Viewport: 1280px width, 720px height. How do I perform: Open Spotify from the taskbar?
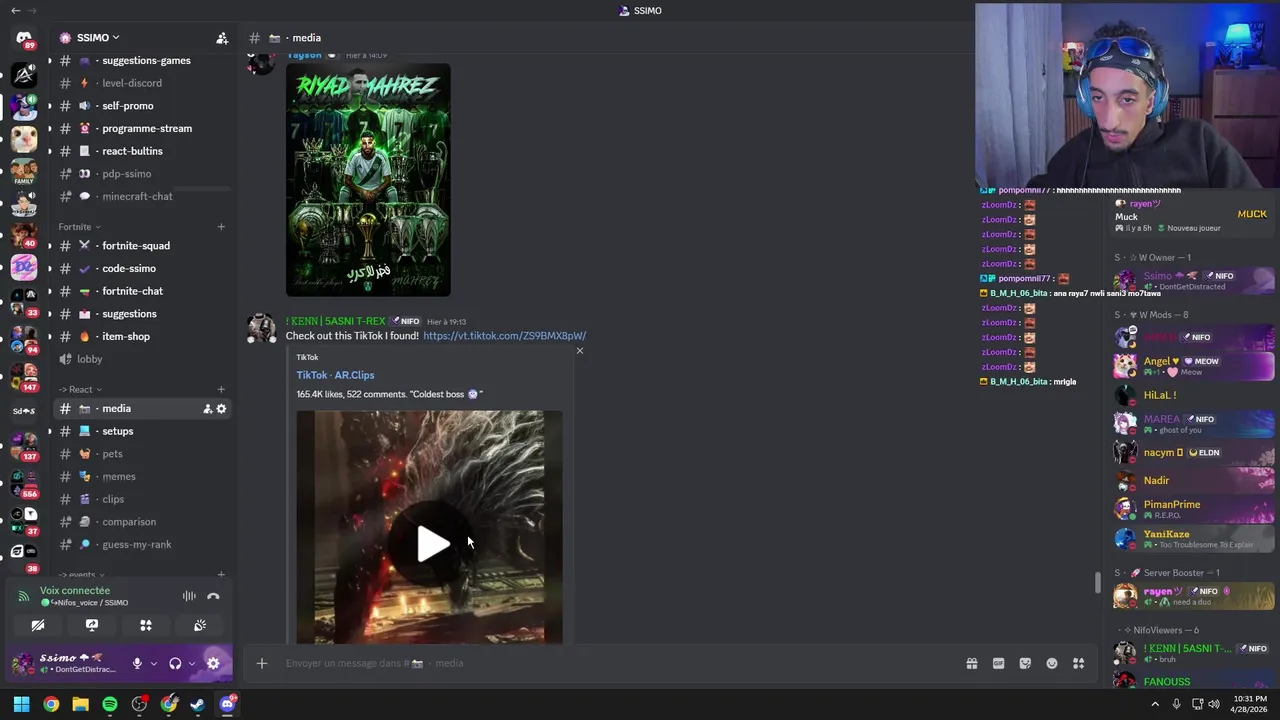click(x=110, y=704)
